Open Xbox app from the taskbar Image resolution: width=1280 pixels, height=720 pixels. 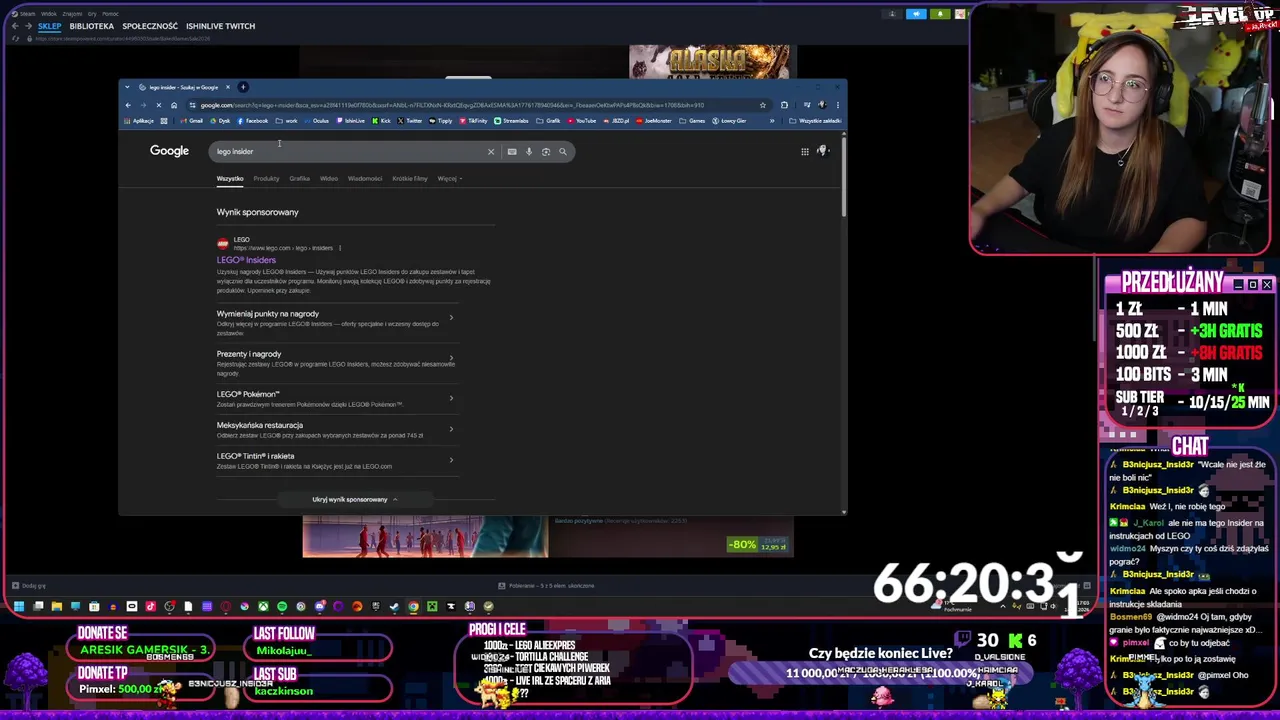pyautogui.click(x=263, y=606)
